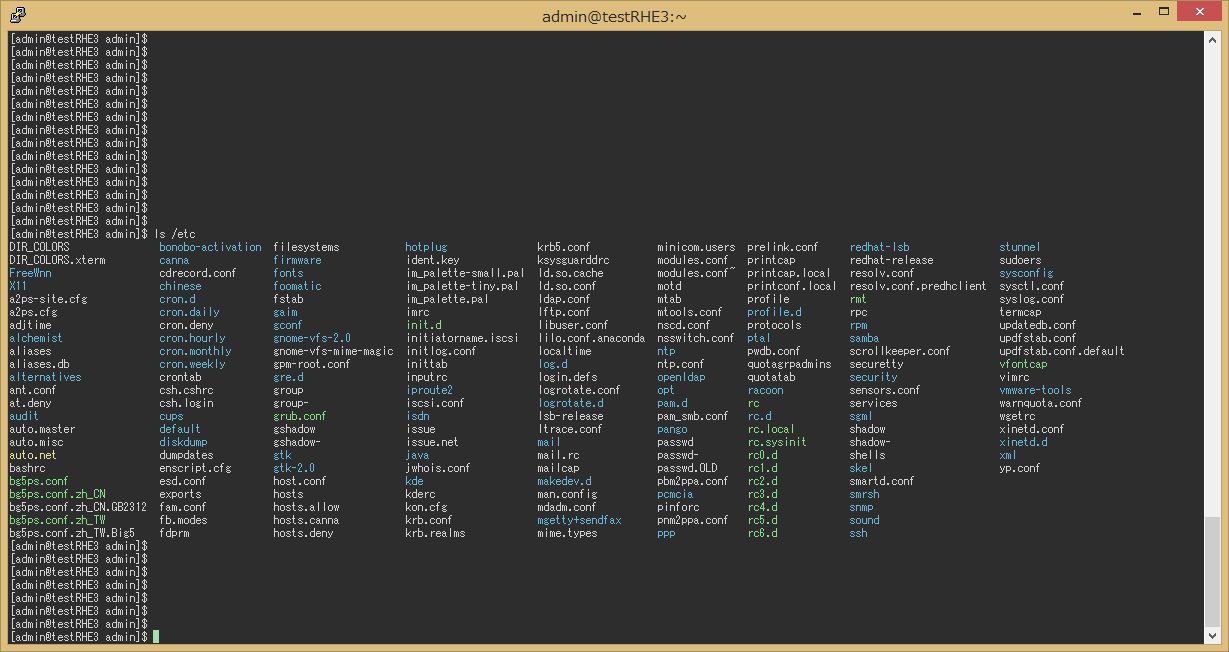1229x652 pixels.
Task: Select the FreeWnn directory entry
Action: tap(30, 273)
